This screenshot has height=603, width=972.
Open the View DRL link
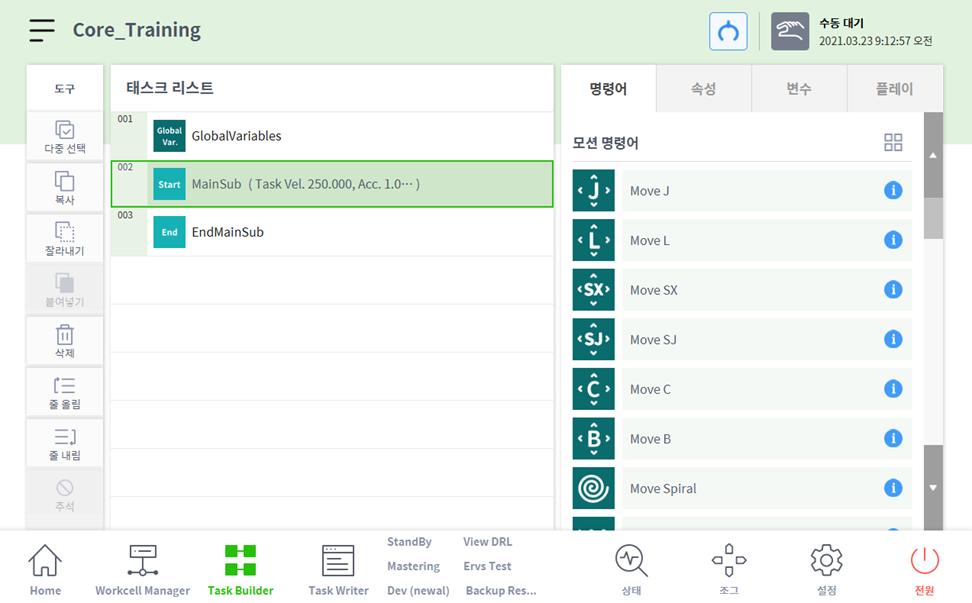pyautogui.click(x=487, y=542)
